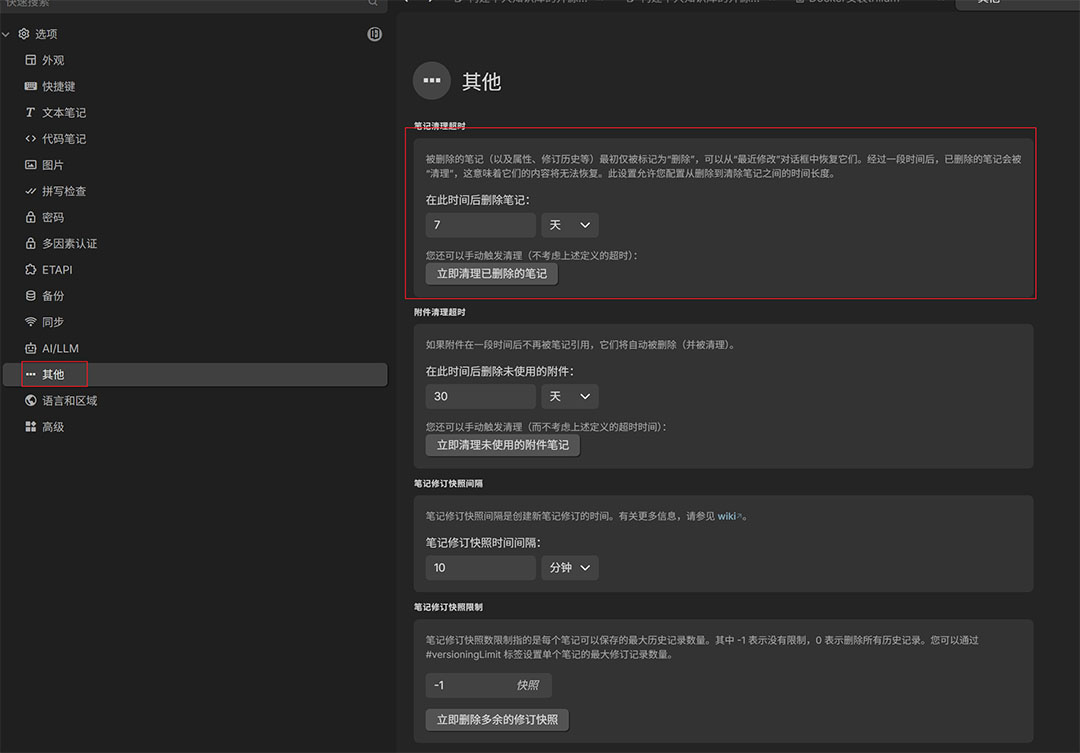Open the snapshot interval 分钟 dropdown
The height and width of the screenshot is (753, 1080).
pyautogui.click(x=569, y=567)
